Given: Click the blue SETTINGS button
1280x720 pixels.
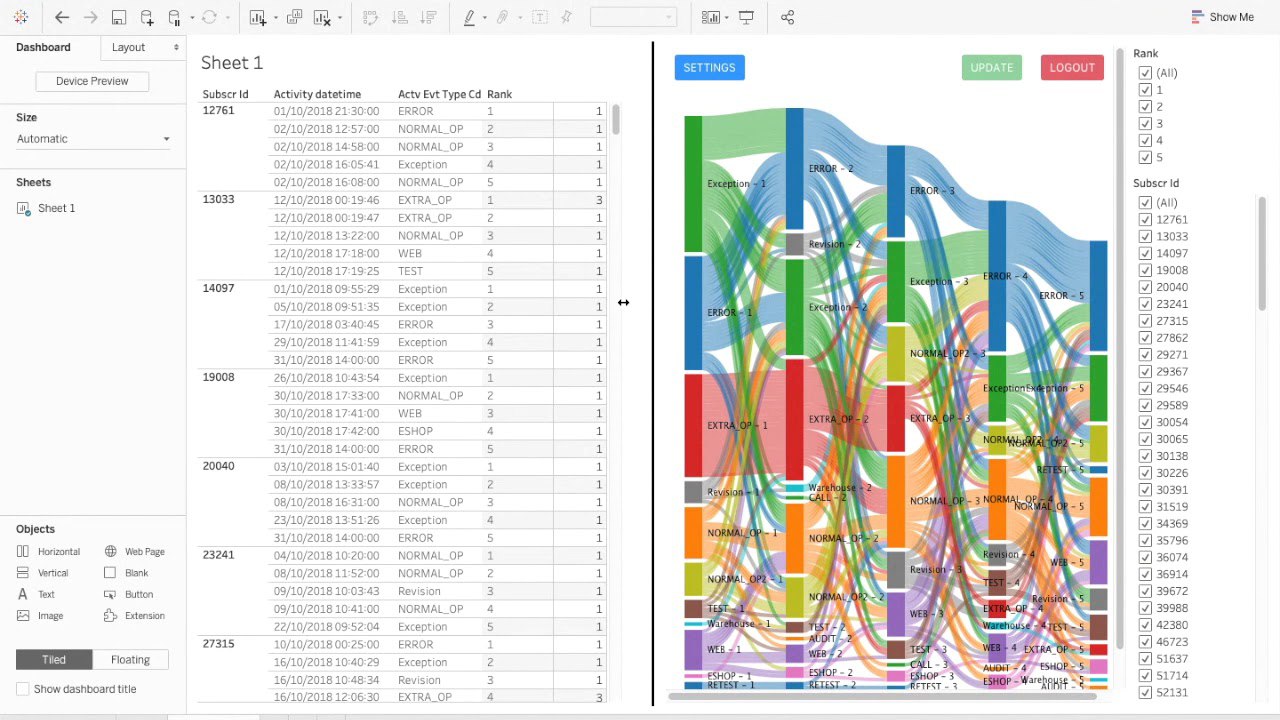Looking at the screenshot, I should coord(709,67).
